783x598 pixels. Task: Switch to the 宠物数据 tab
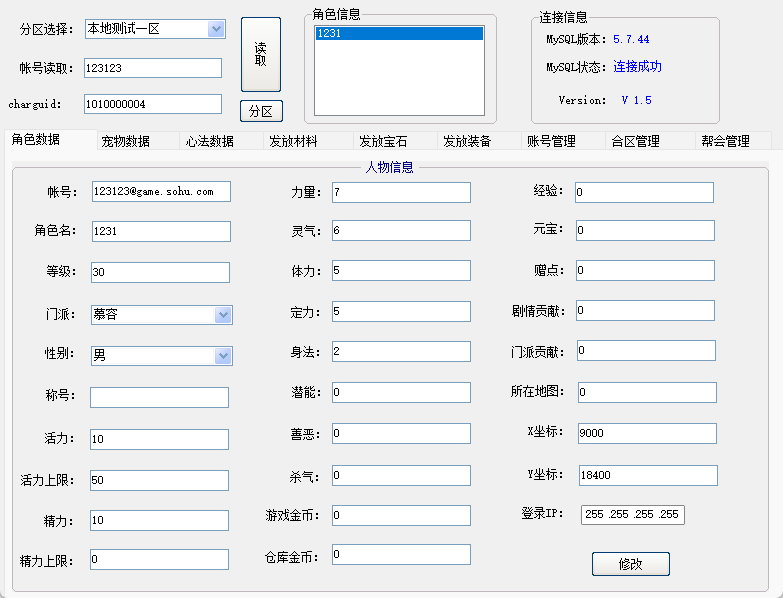[126, 142]
